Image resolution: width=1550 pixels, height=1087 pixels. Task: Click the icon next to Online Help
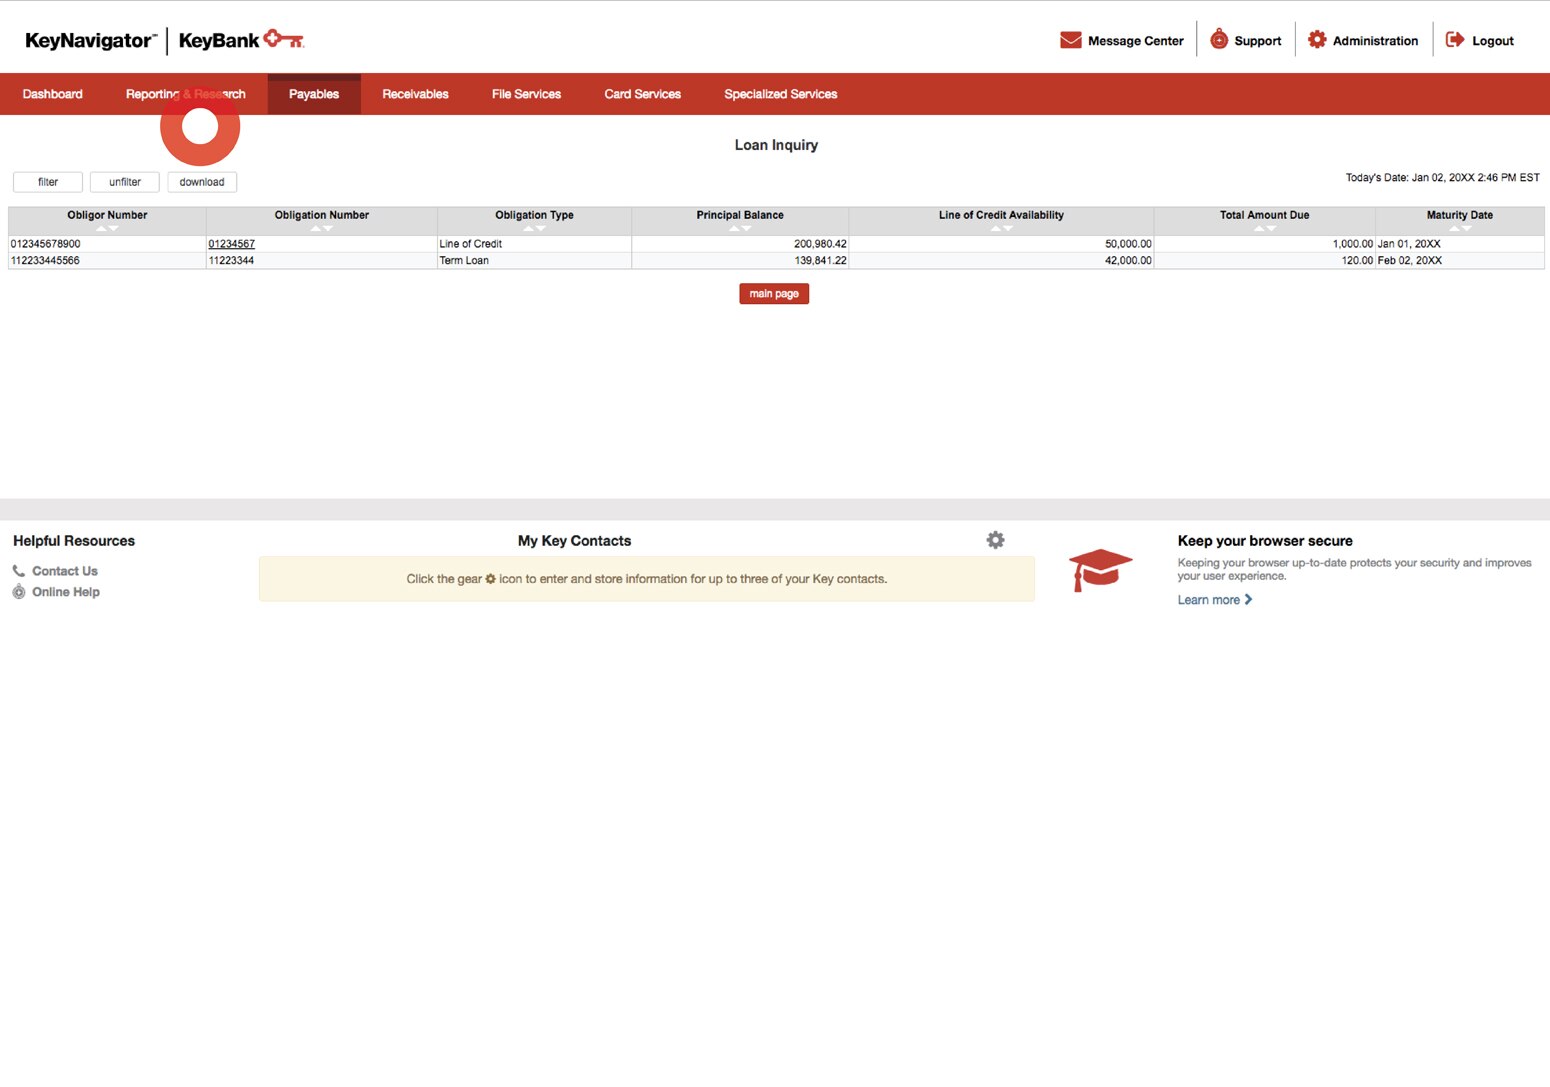(18, 591)
